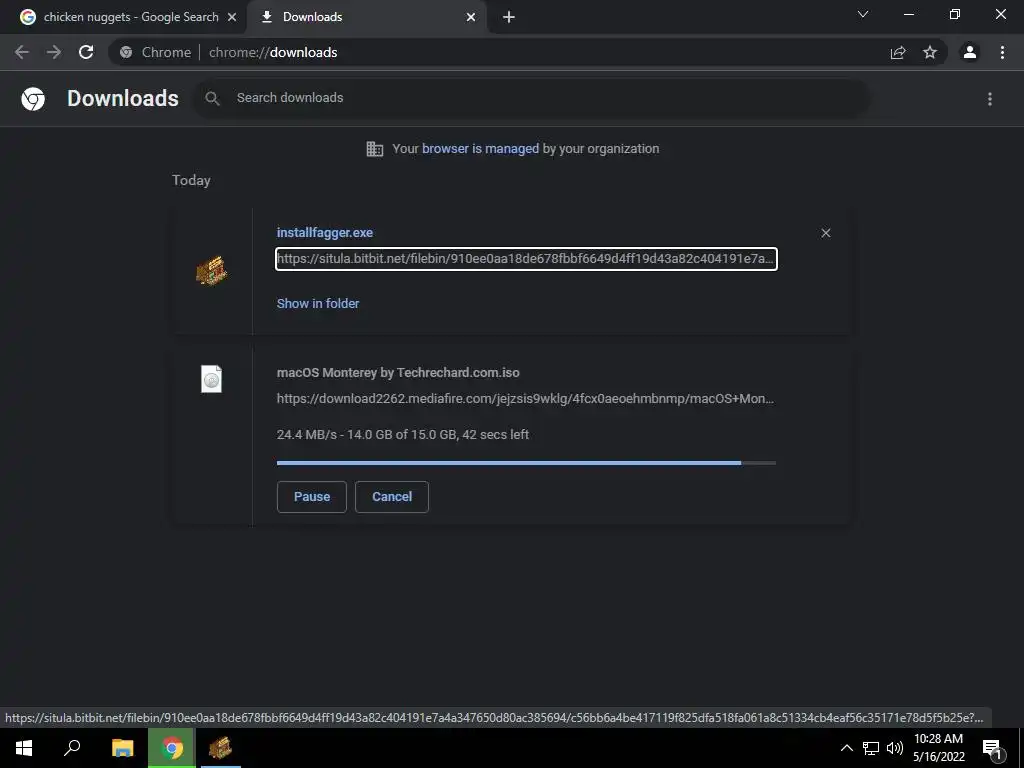Close the chicken nuggets search tab
The image size is (1024, 768).
(232, 17)
